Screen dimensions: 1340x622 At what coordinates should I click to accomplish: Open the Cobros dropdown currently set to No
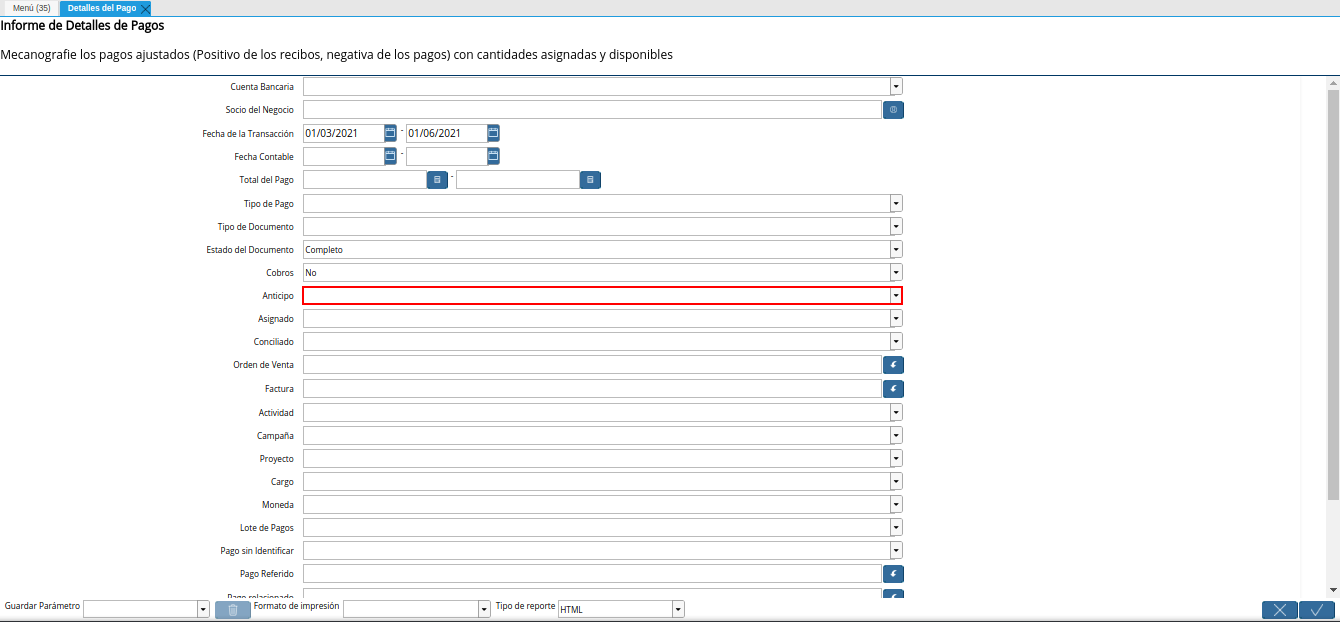click(x=895, y=272)
